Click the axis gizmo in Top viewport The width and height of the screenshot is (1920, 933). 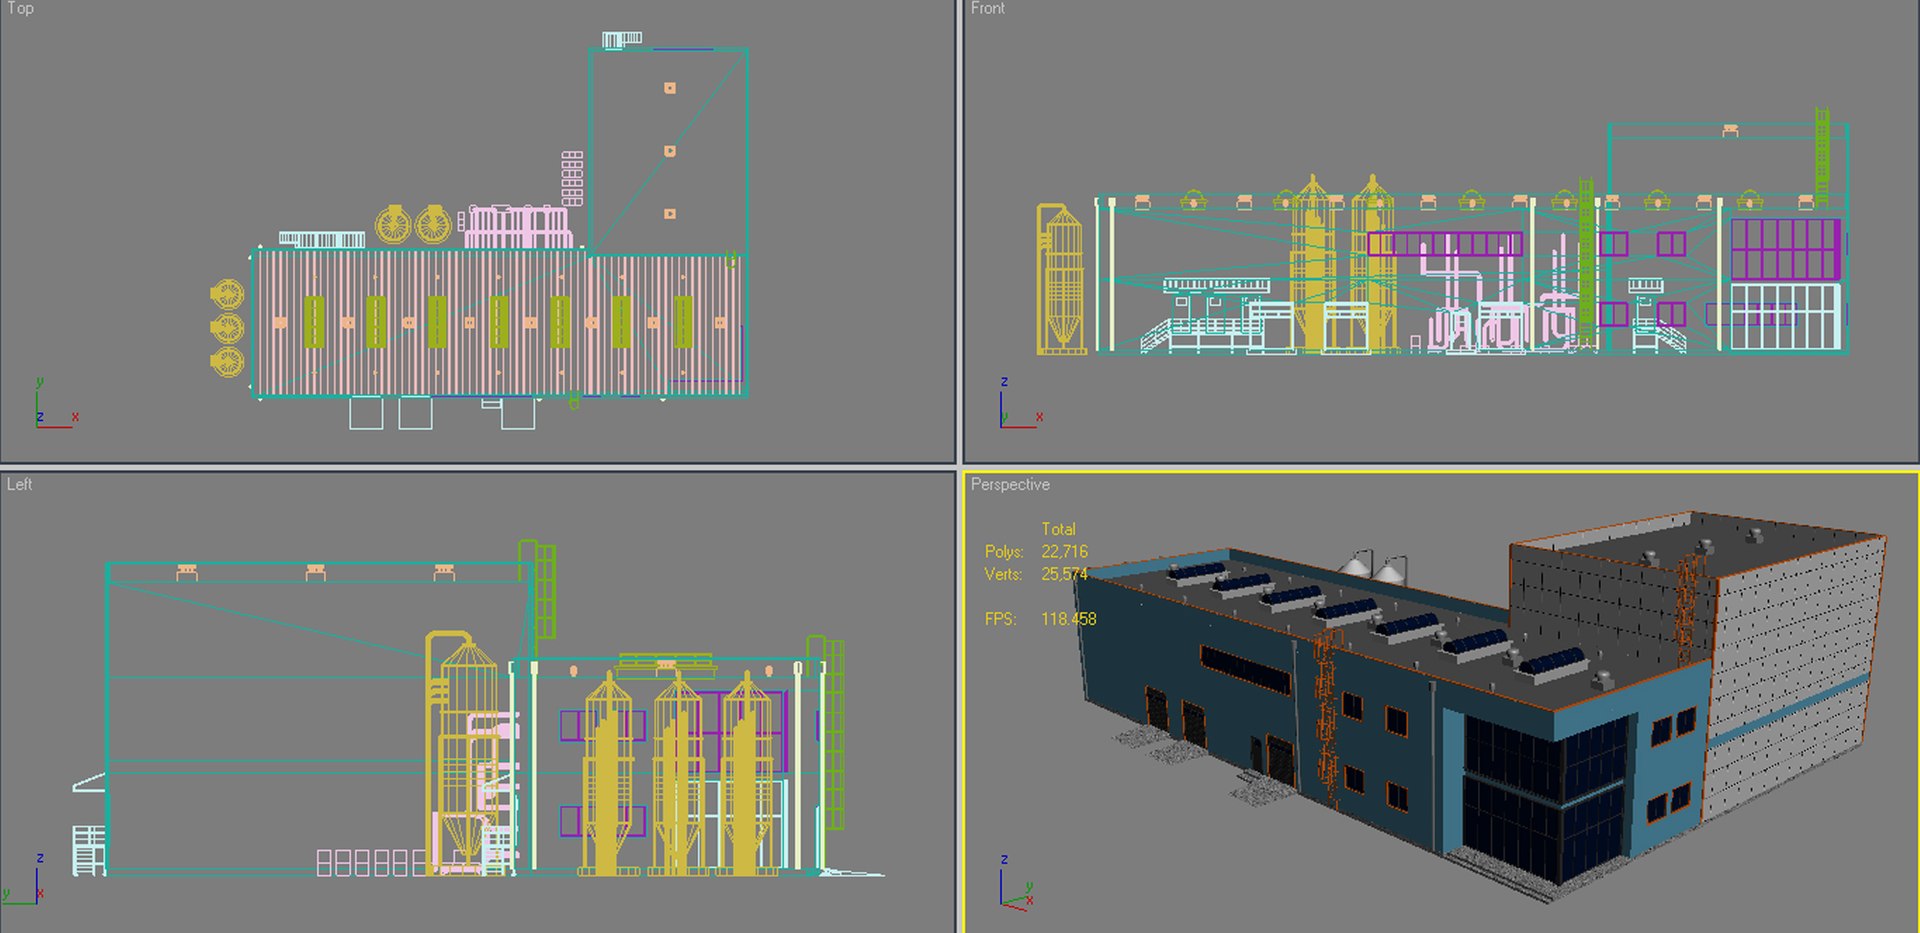tap(55, 404)
